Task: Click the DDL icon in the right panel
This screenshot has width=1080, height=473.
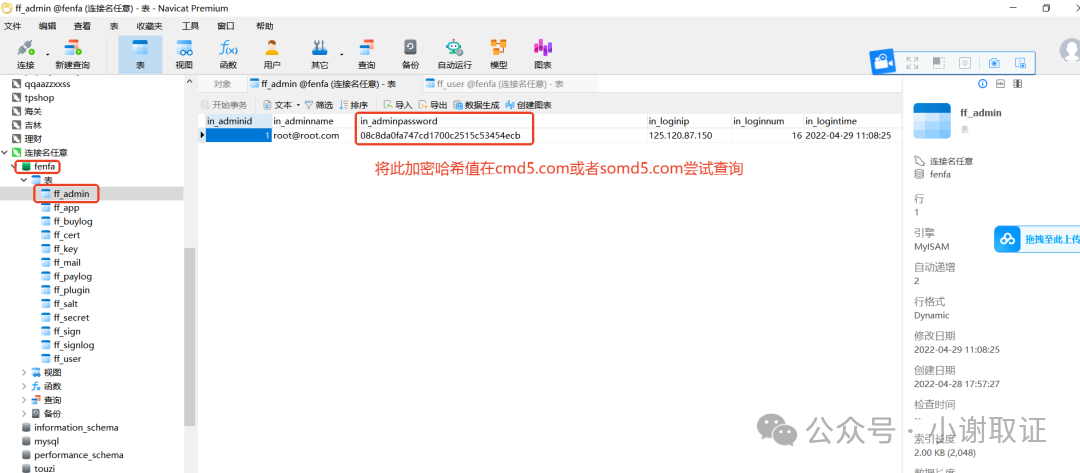Action: (x=1000, y=83)
